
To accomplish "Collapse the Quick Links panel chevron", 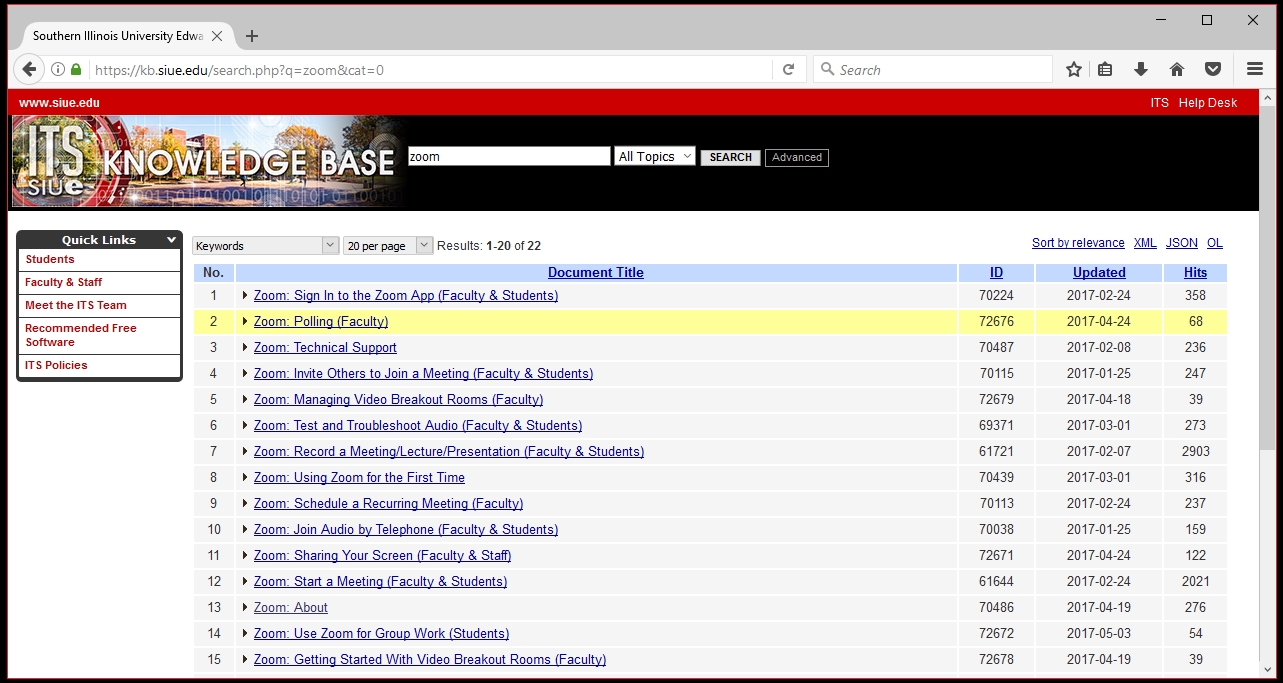I will (171, 240).
